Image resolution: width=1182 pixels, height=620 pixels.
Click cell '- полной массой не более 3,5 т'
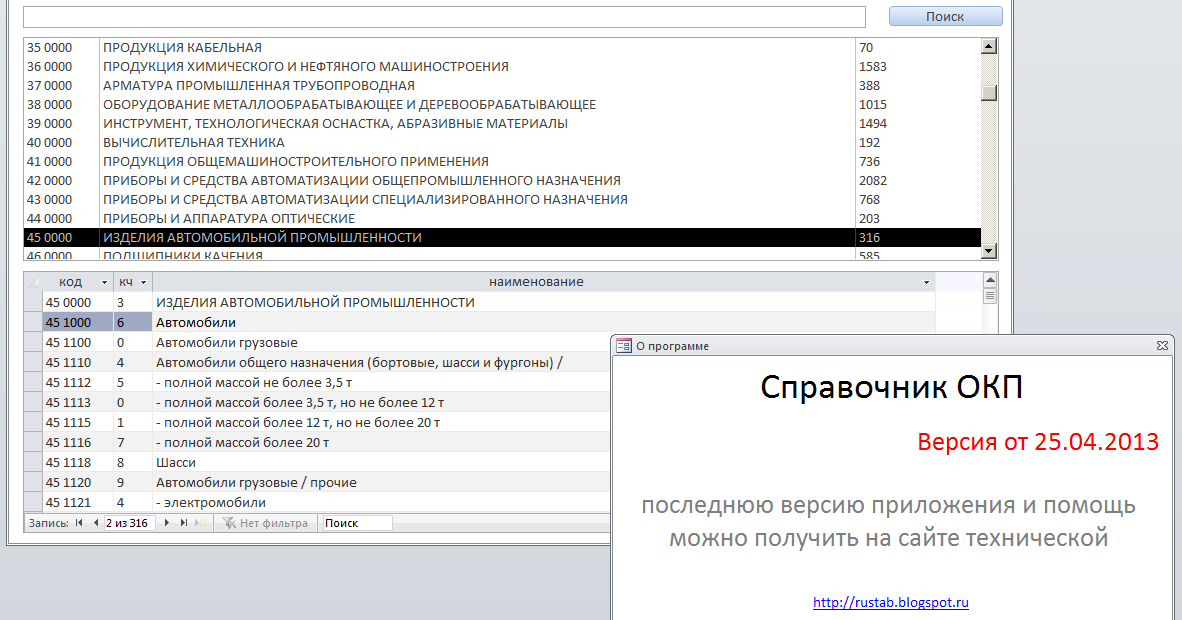point(381,382)
